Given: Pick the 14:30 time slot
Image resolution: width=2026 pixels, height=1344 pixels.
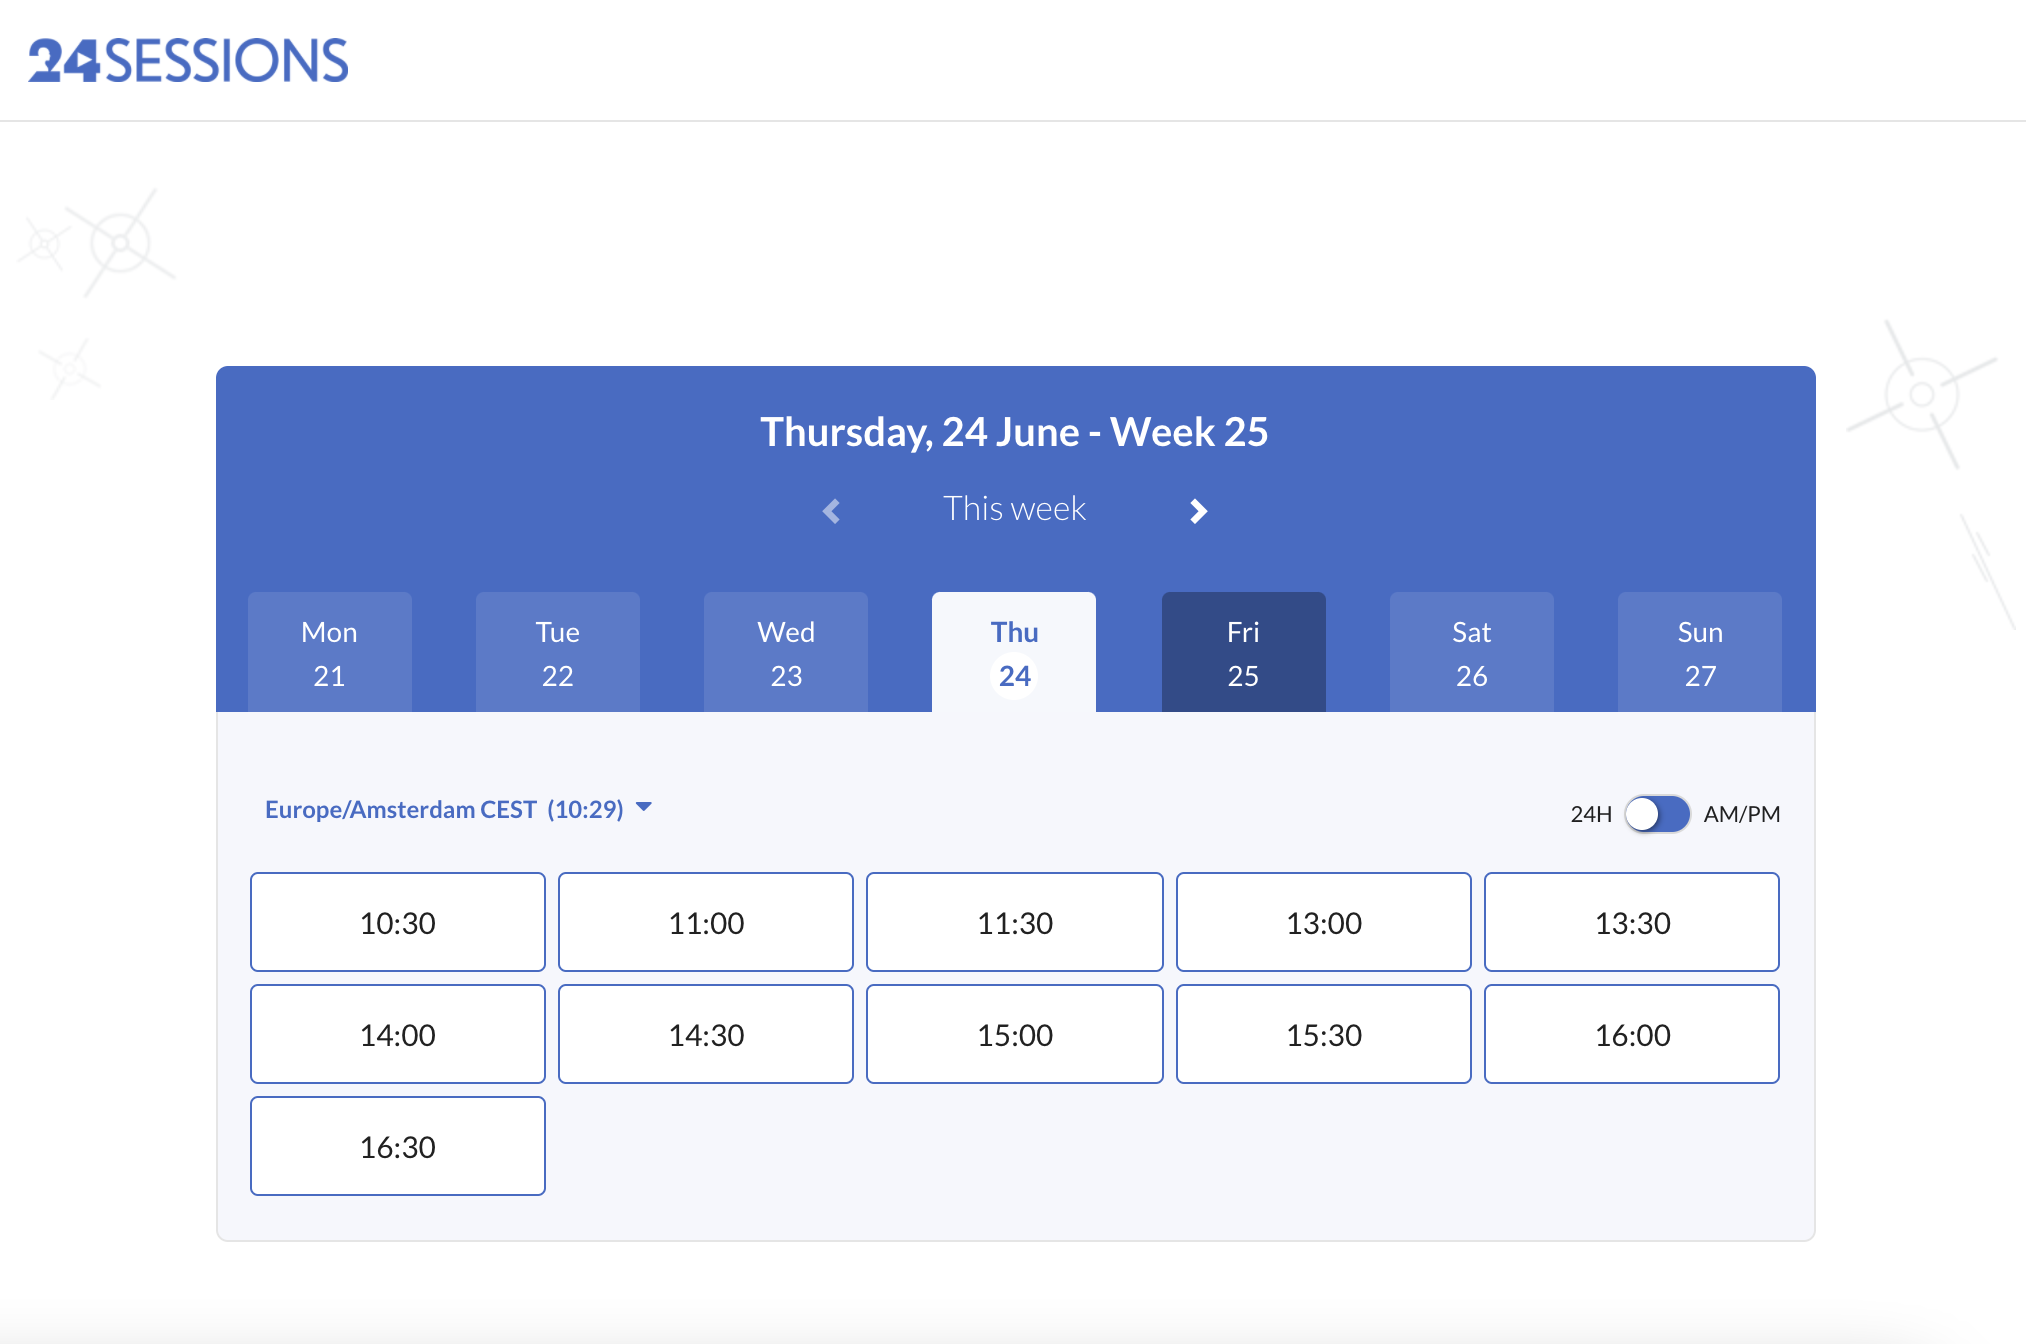Looking at the screenshot, I should pos(706,1034).
